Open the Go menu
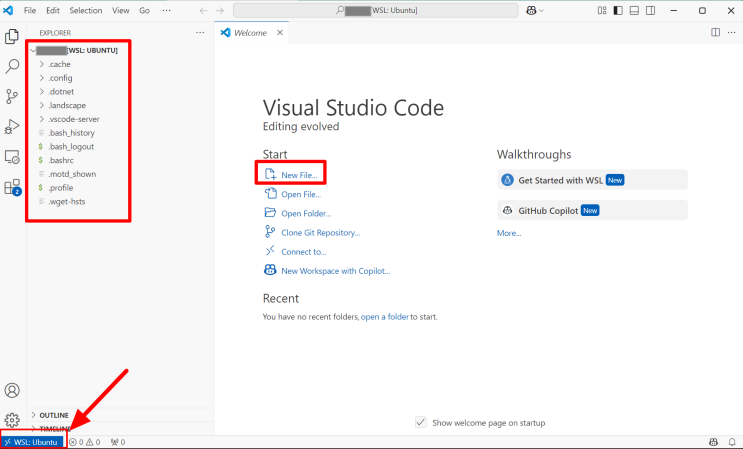This screenshot has width=743, height=449. coord(145,10)
